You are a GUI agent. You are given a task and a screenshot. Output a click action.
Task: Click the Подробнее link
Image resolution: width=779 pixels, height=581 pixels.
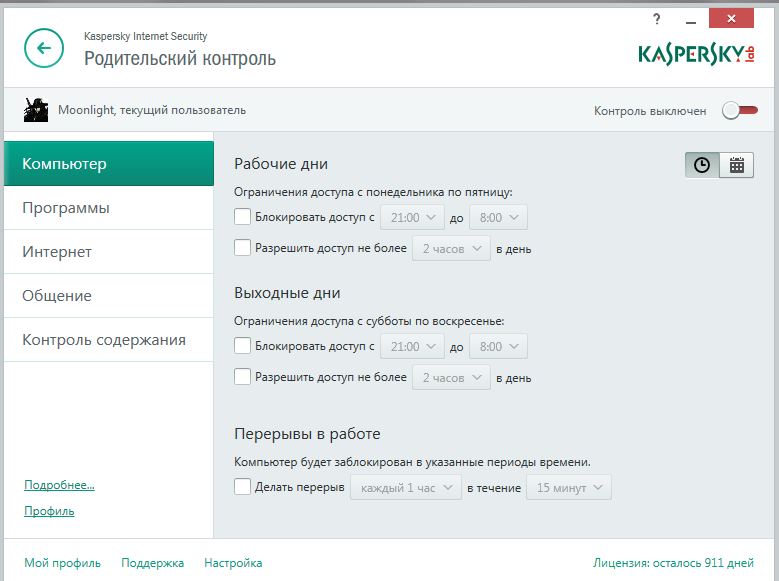click(59, 485)
